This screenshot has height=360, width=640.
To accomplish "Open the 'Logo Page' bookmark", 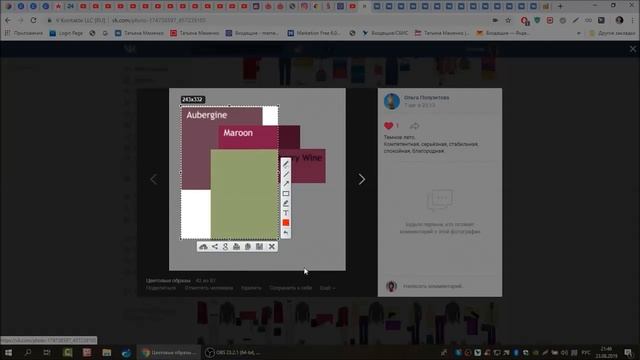I will [x=67, y=33].
